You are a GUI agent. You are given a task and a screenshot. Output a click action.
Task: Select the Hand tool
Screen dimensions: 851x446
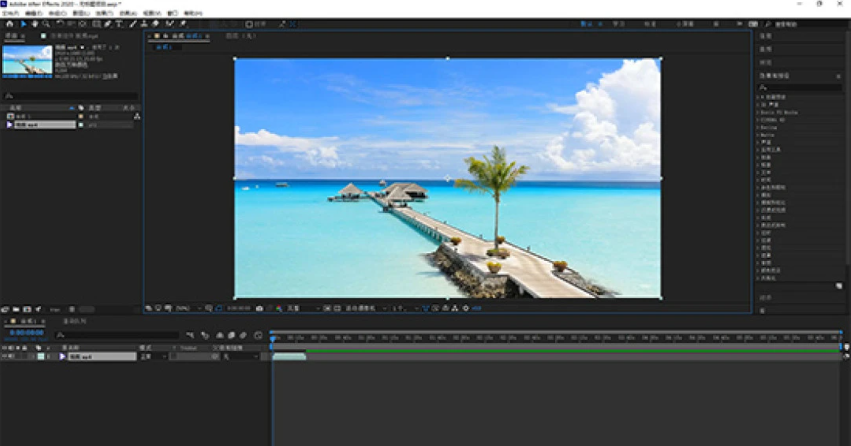(x=34, y=23)
